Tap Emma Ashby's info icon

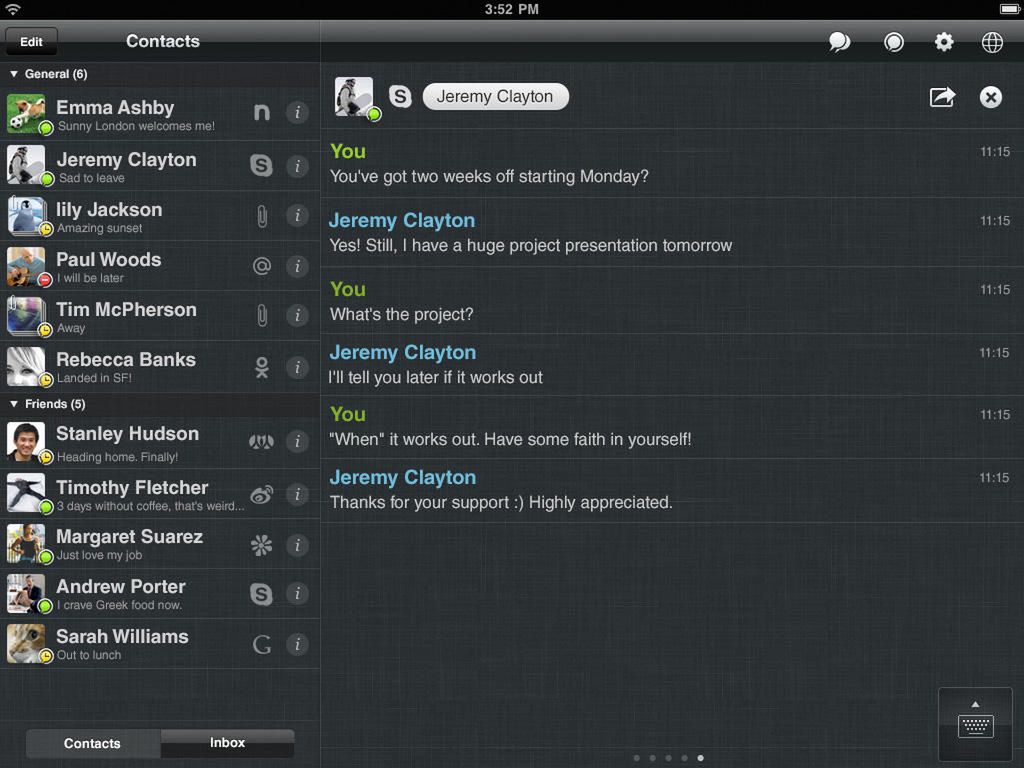(x=297, y=112)
